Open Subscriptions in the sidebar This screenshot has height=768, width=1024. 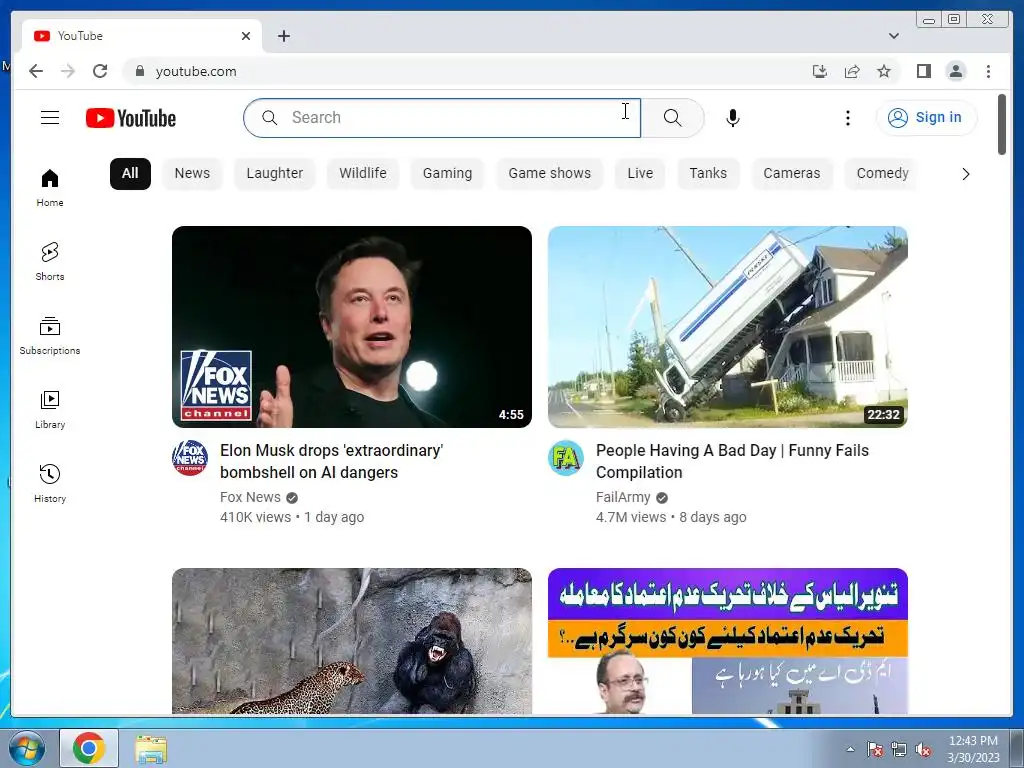point(50,336)
